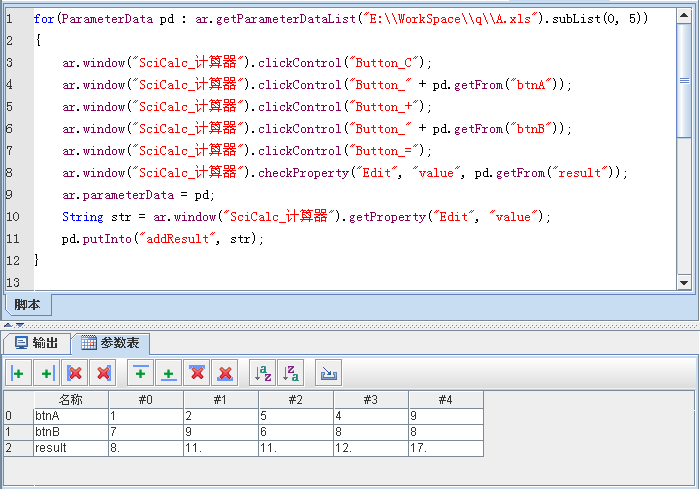The width and height of the screenshot is (700, 489).
Task: Open the 脚本 tab below the editor
Action: tap(27, 304)
